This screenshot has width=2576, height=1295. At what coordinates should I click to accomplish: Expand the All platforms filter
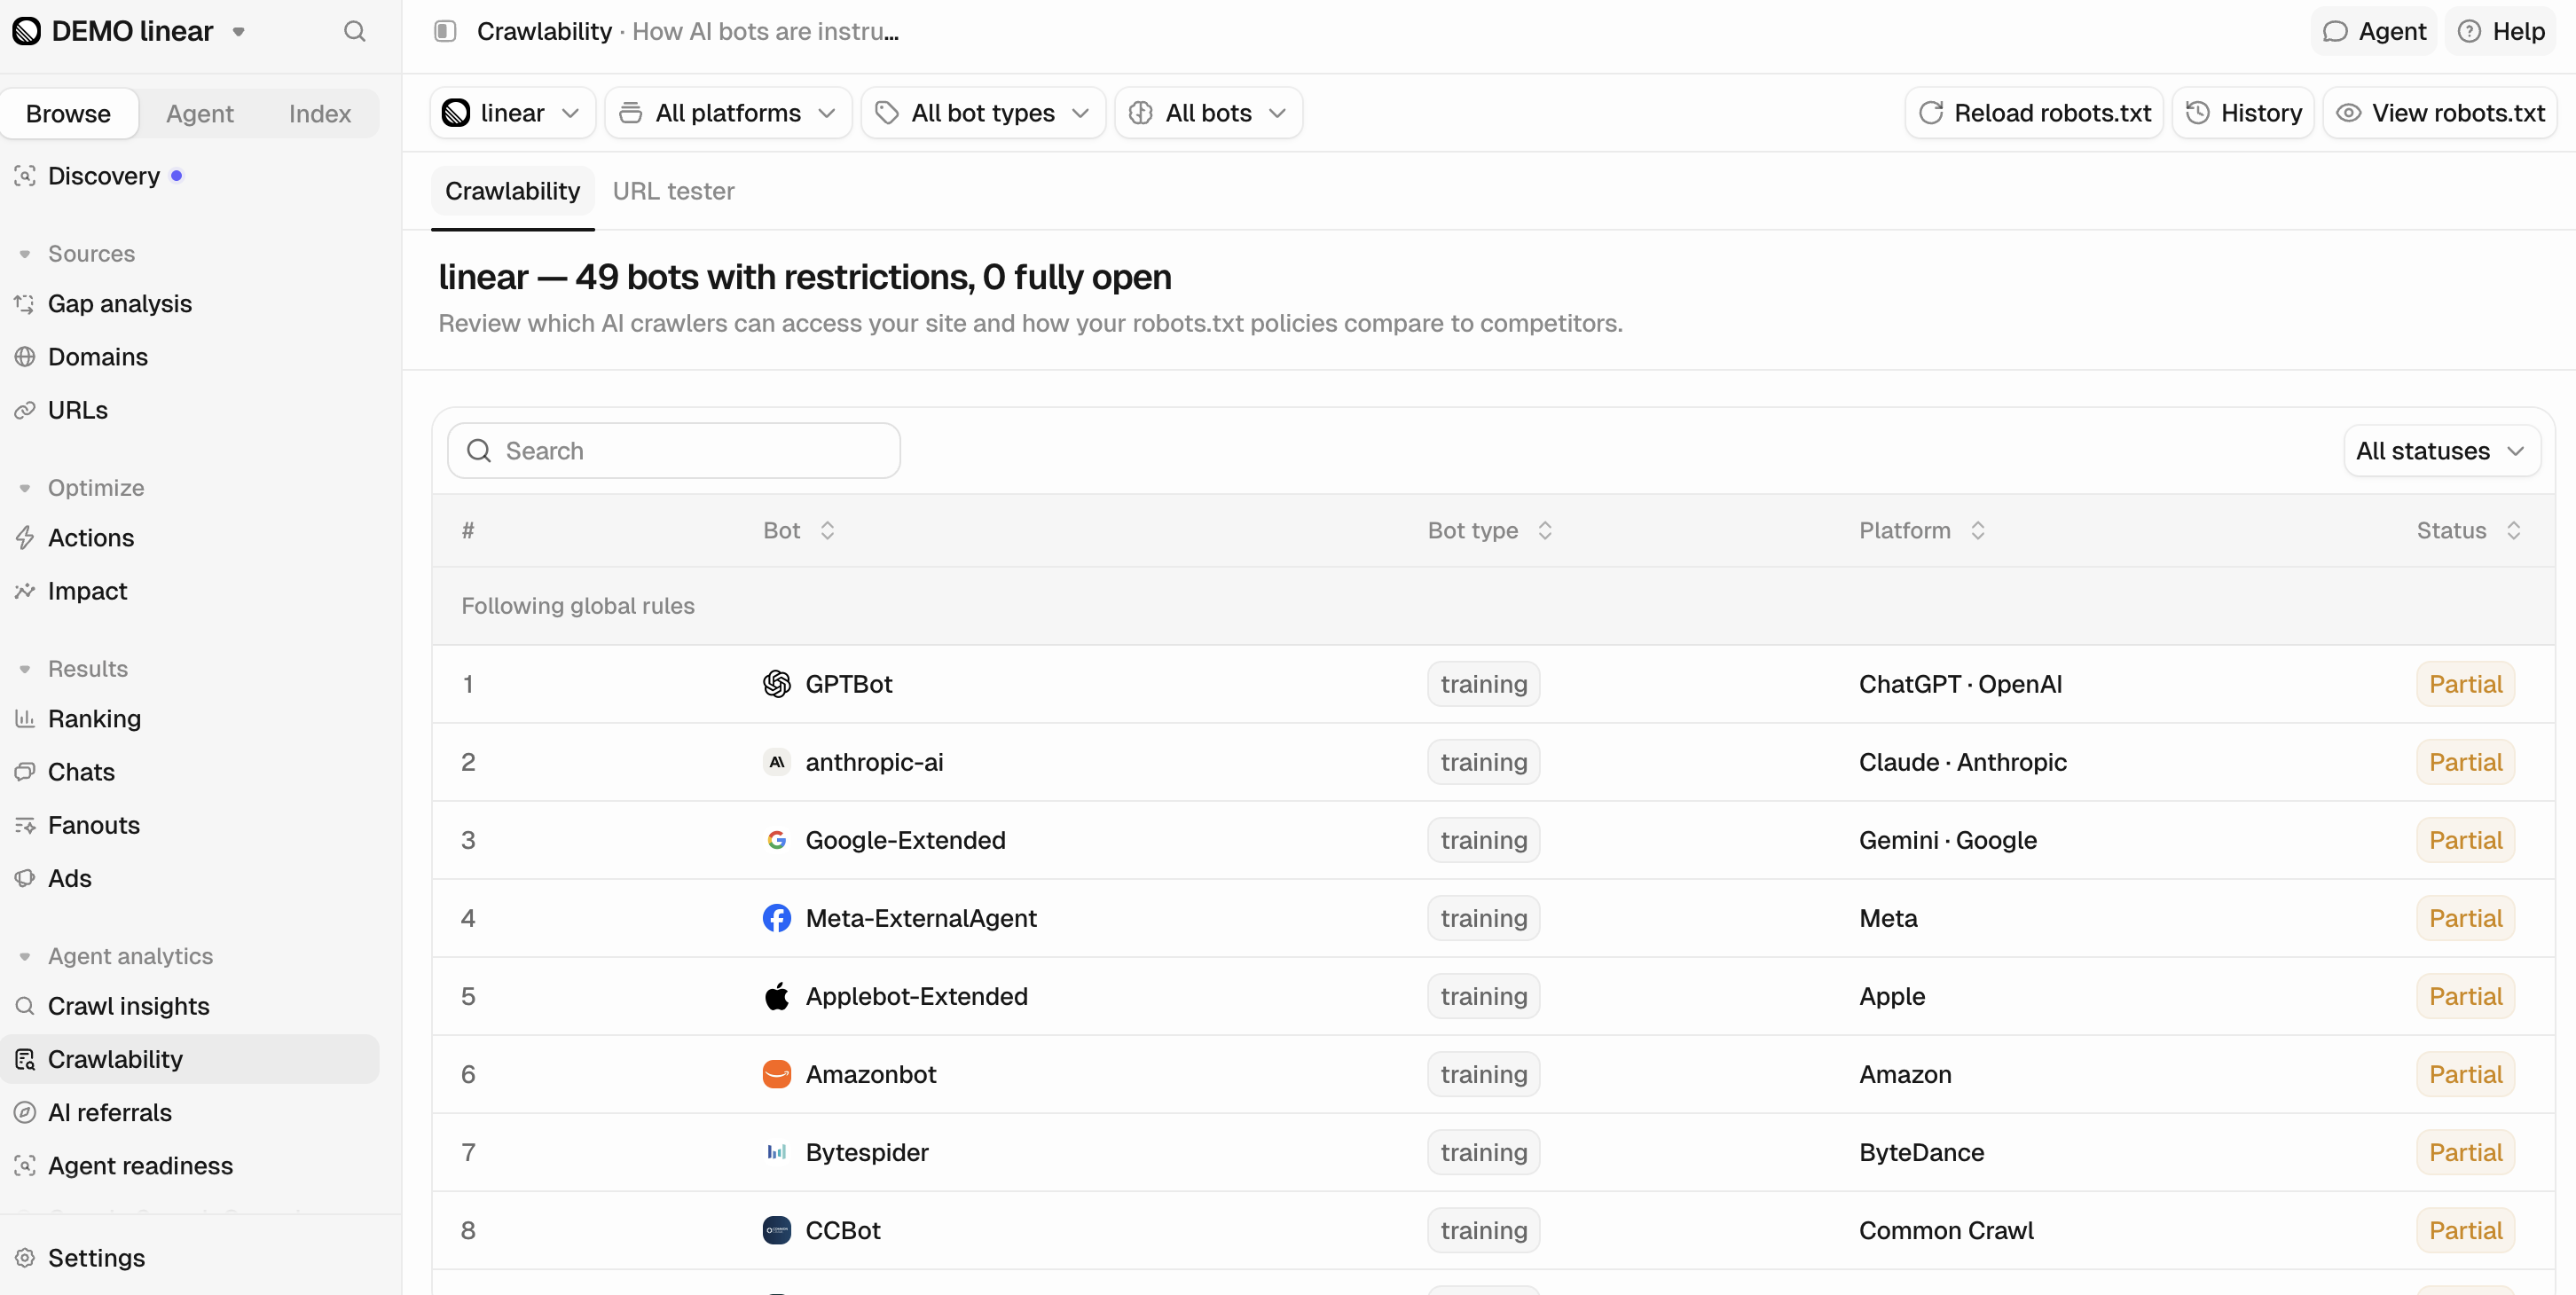point(728,113)
